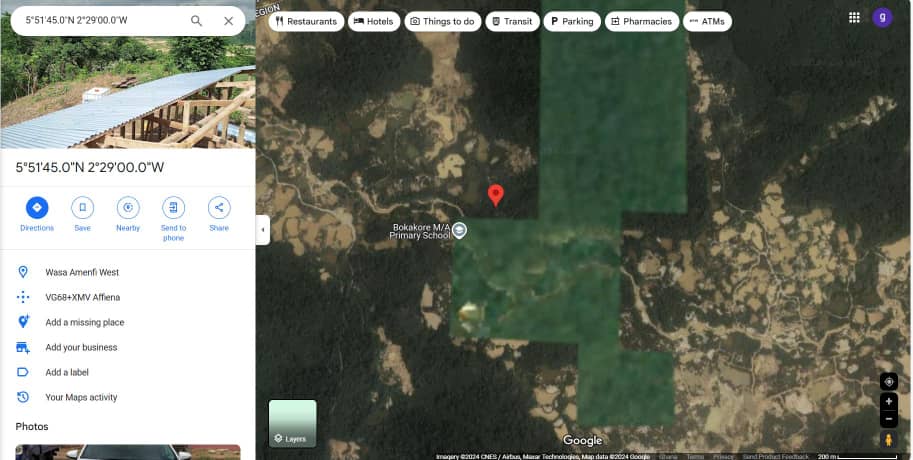Screen dimensions: 913x460
Task: Click Add a label
Action: [x=128, y=372]
